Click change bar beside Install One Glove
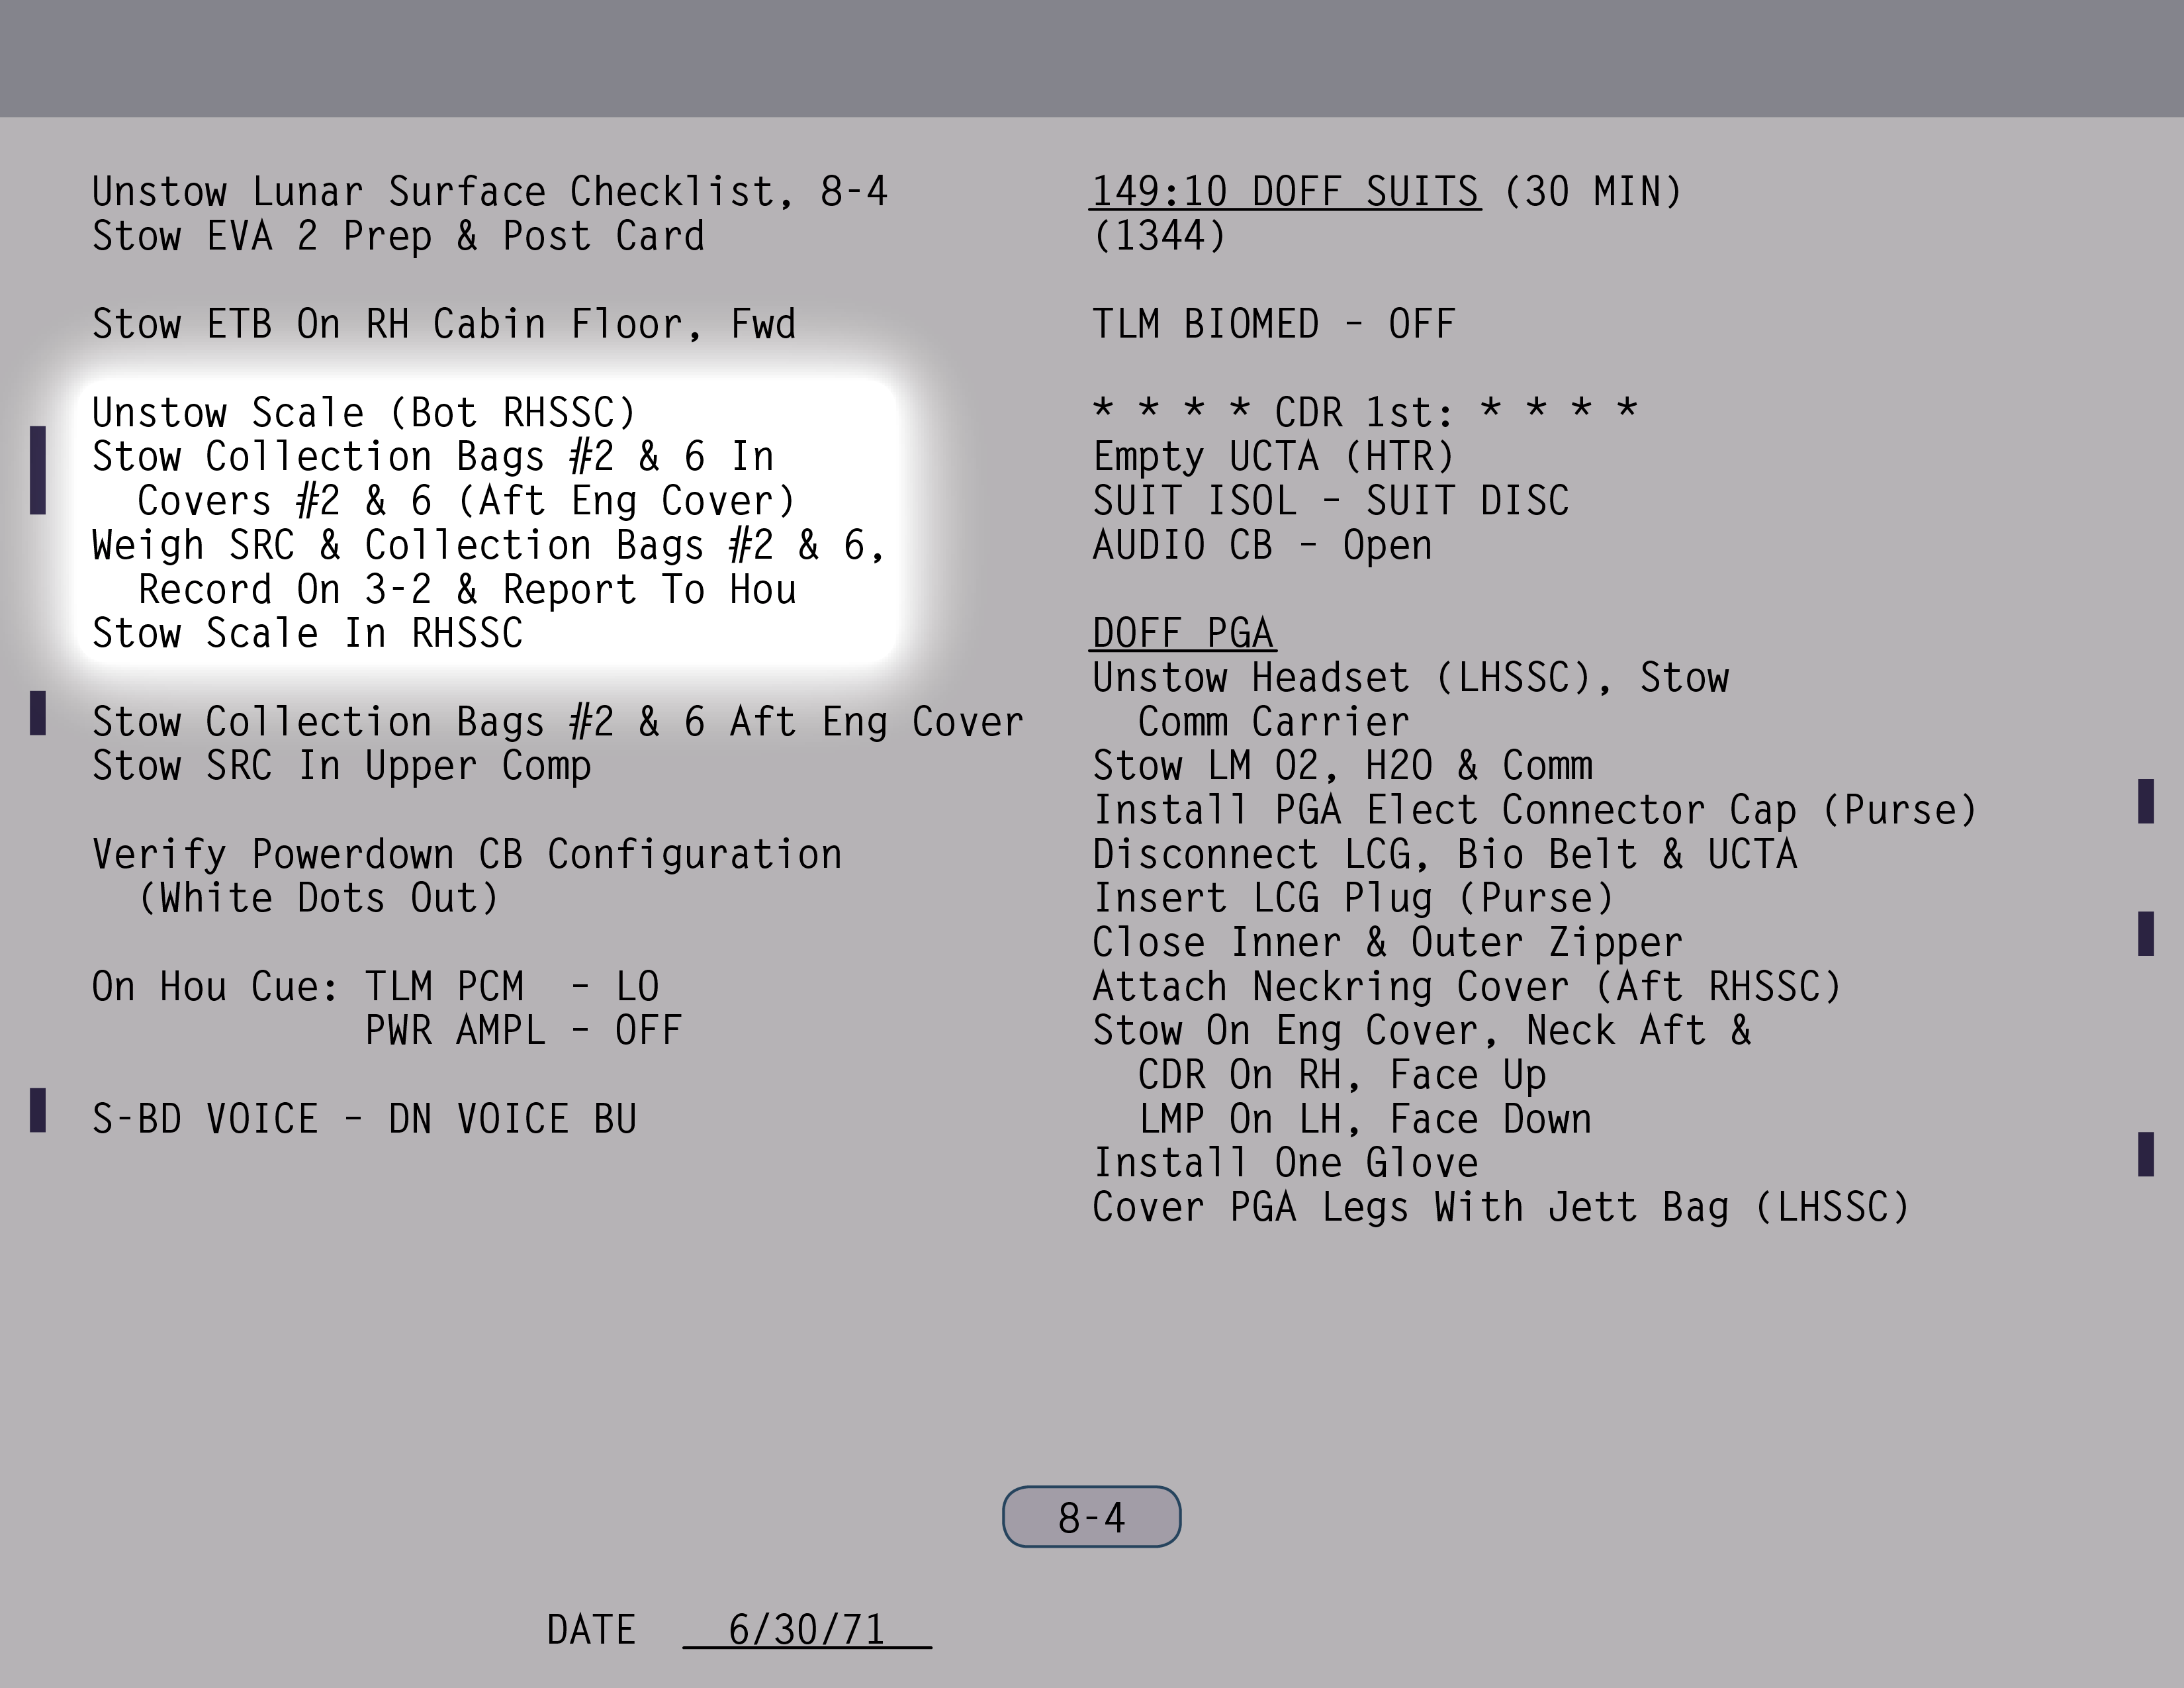This screenshot has width=2184, height=1688. tap(2146, 1154)
